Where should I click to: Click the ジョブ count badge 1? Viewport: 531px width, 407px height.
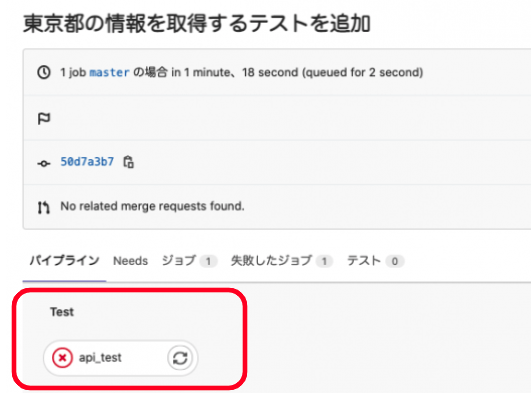208,261
